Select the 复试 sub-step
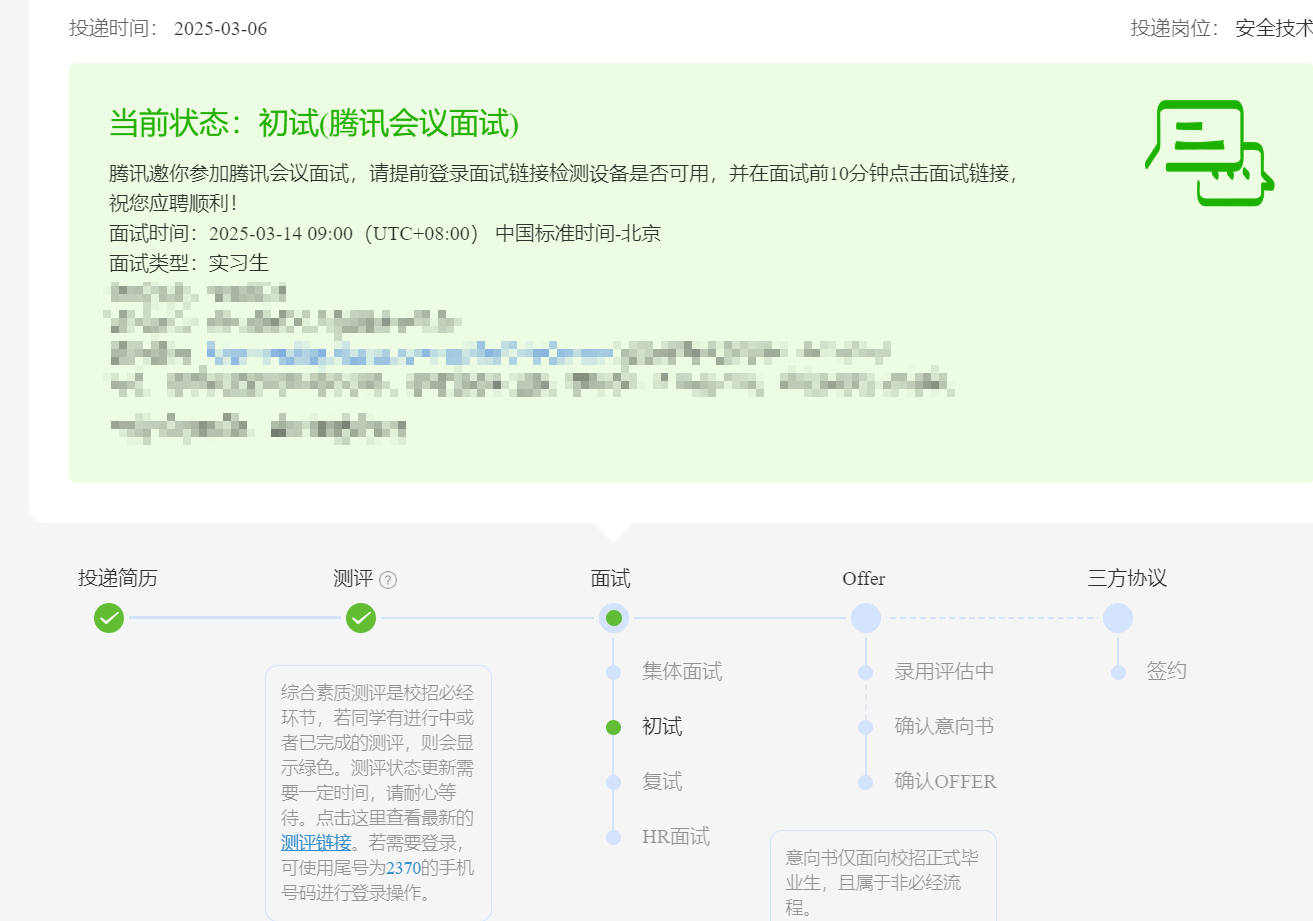1313x921 pixels. 662,782
